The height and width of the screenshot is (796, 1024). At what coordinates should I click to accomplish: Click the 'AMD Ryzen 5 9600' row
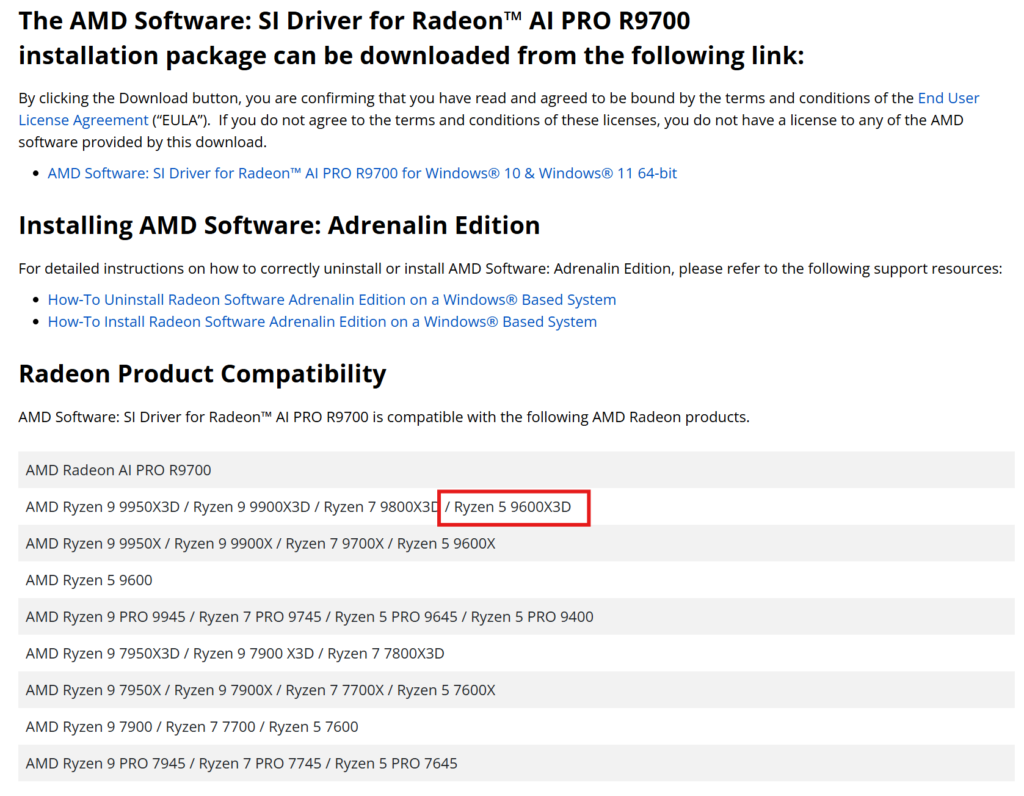point(516,580)
